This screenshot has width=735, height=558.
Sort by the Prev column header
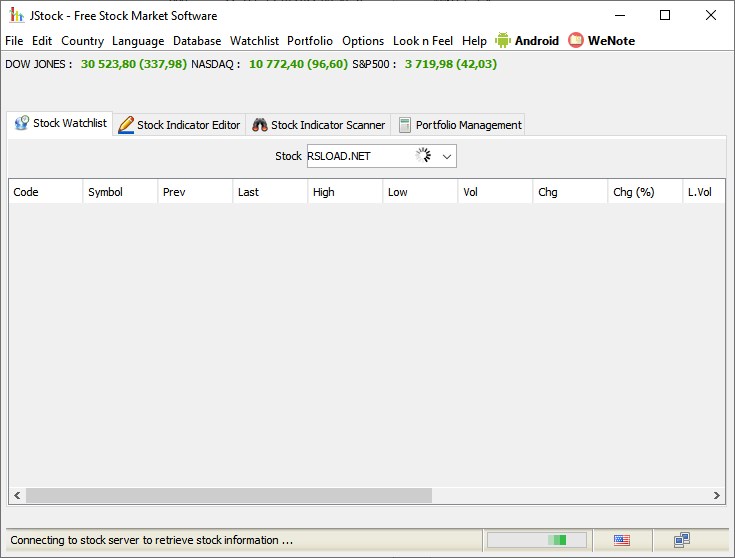pyautogui.click(x=195, y=192)
